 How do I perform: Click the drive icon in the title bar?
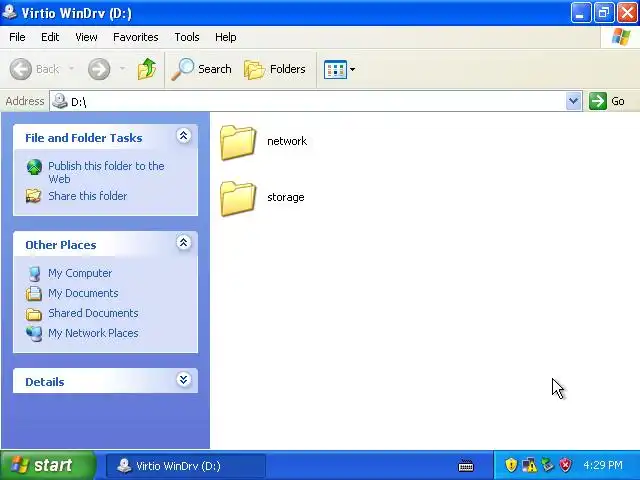pos(9,12)
